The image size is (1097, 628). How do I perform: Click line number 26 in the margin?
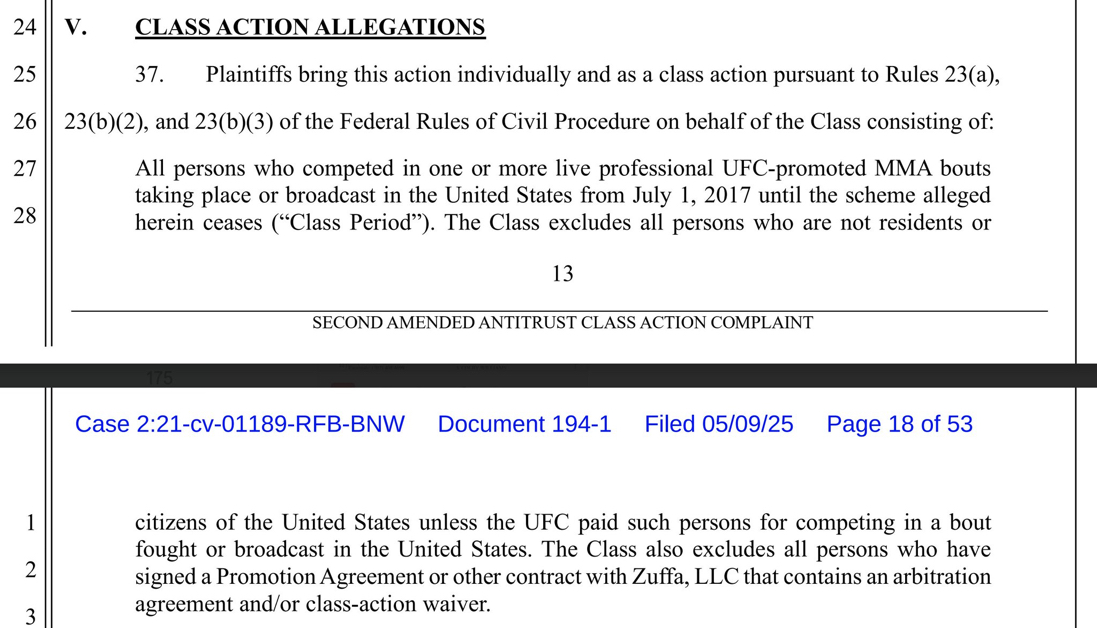[25, 122]
